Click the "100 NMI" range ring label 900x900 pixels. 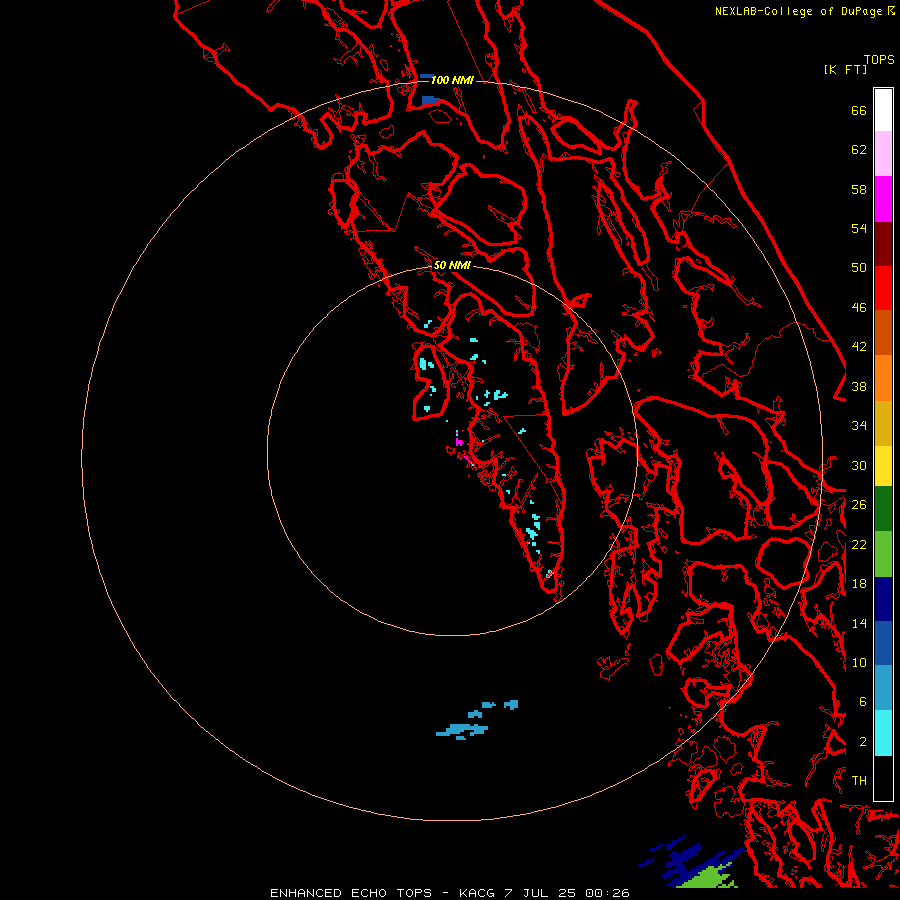[x=452, y=80]
